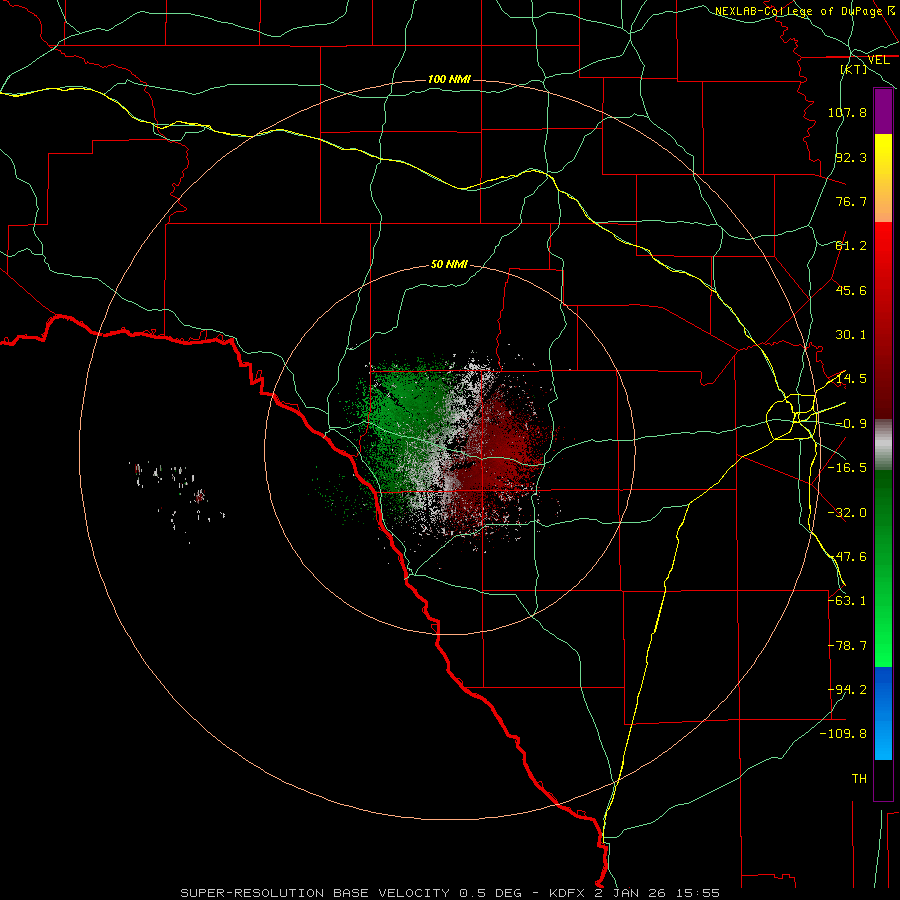The width and height of the screenshot is (900, 900).
Task: Click the VEL legend title
Action: (x=879, y=60)
